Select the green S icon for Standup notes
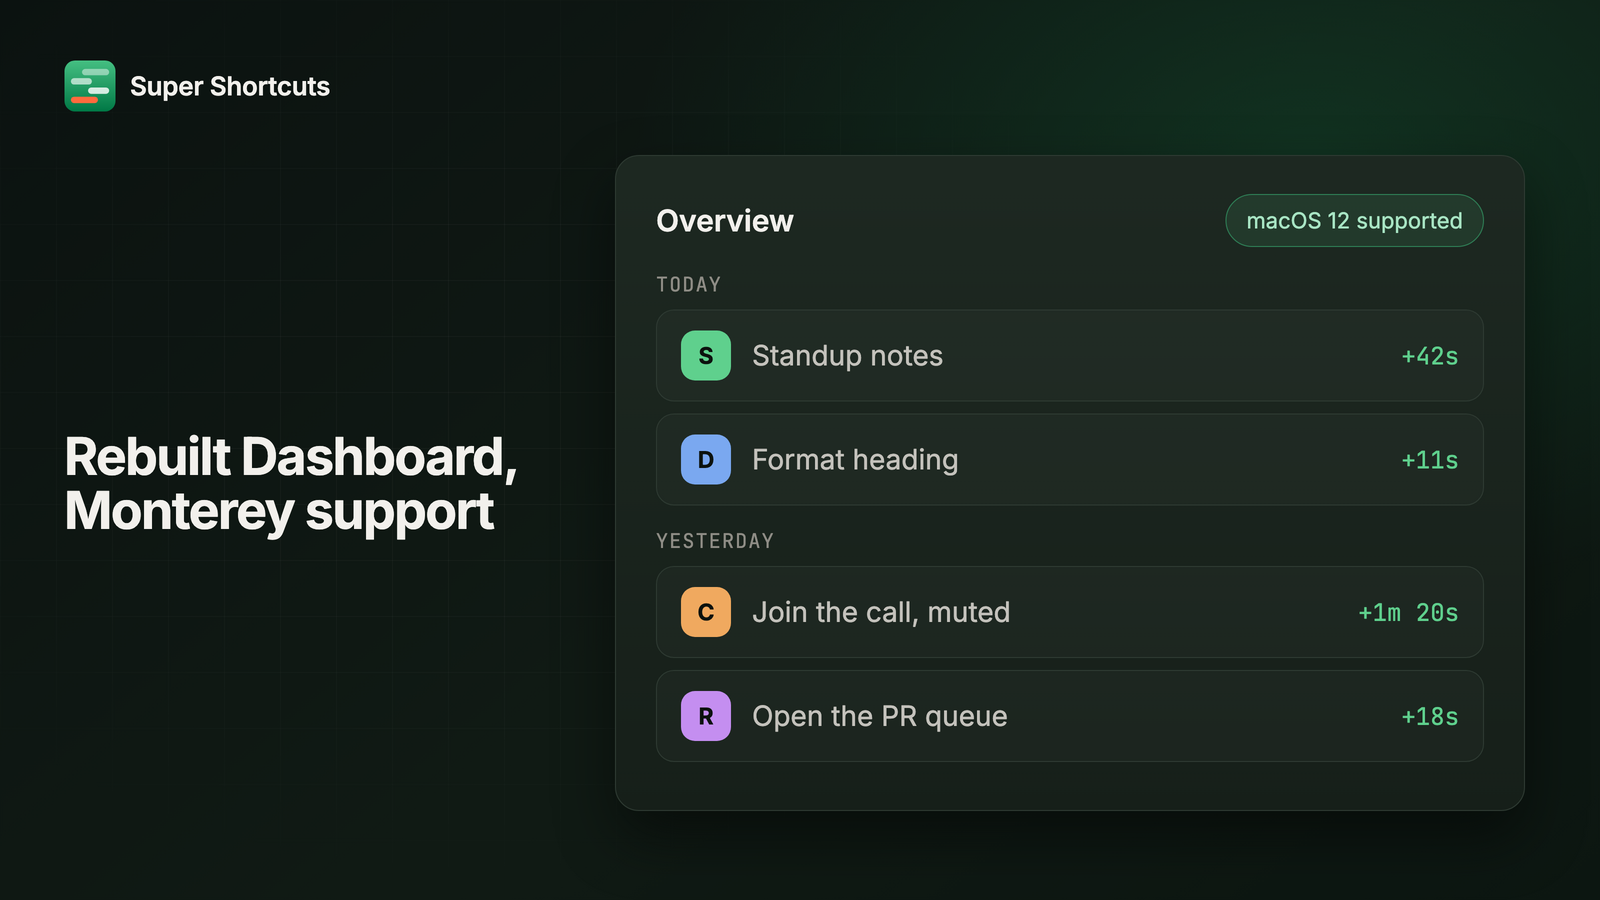The width and height of the screenshot is (1600, 900). pyautogui.click(x=706, y=356)
